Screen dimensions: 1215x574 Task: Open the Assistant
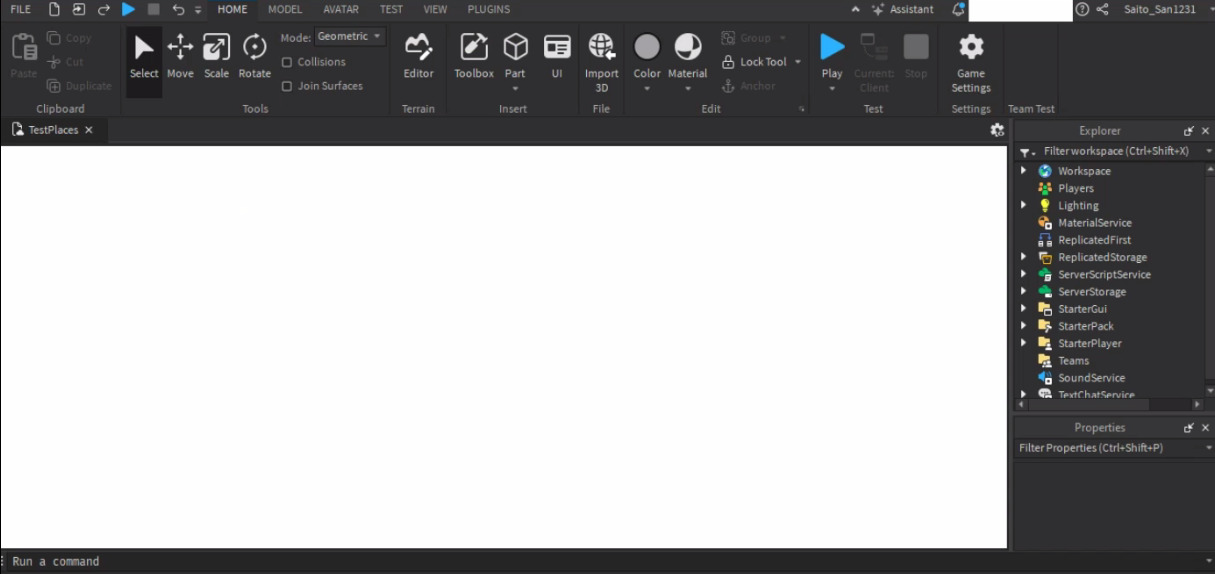click(903, 9)
